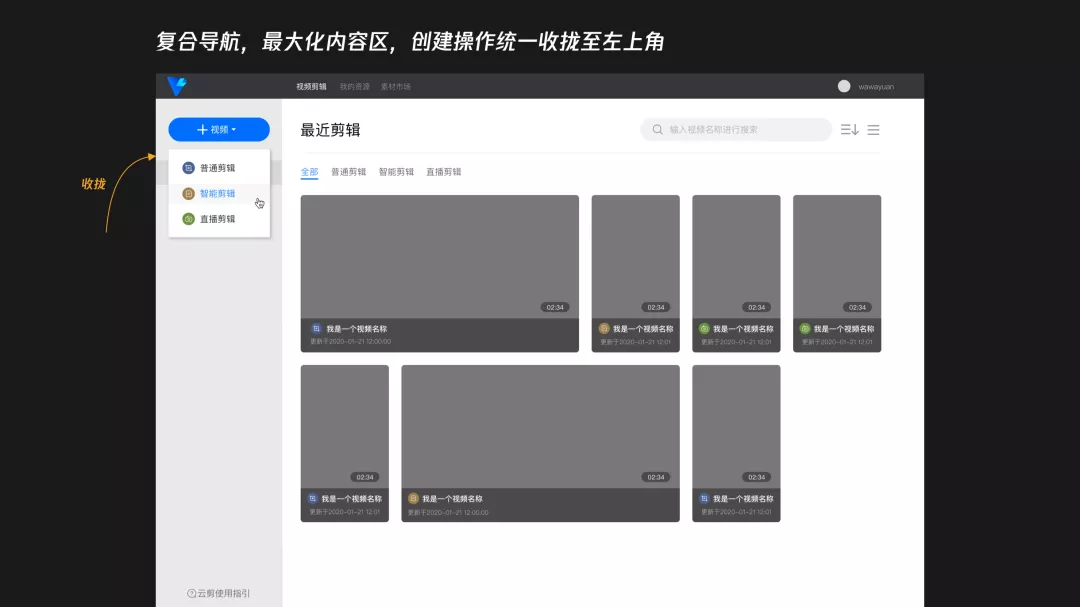Image resolution: width=1080 pixels, height=607 pixels.
Task: Click the blue + 视频 create button
Action: pos(219,130)
